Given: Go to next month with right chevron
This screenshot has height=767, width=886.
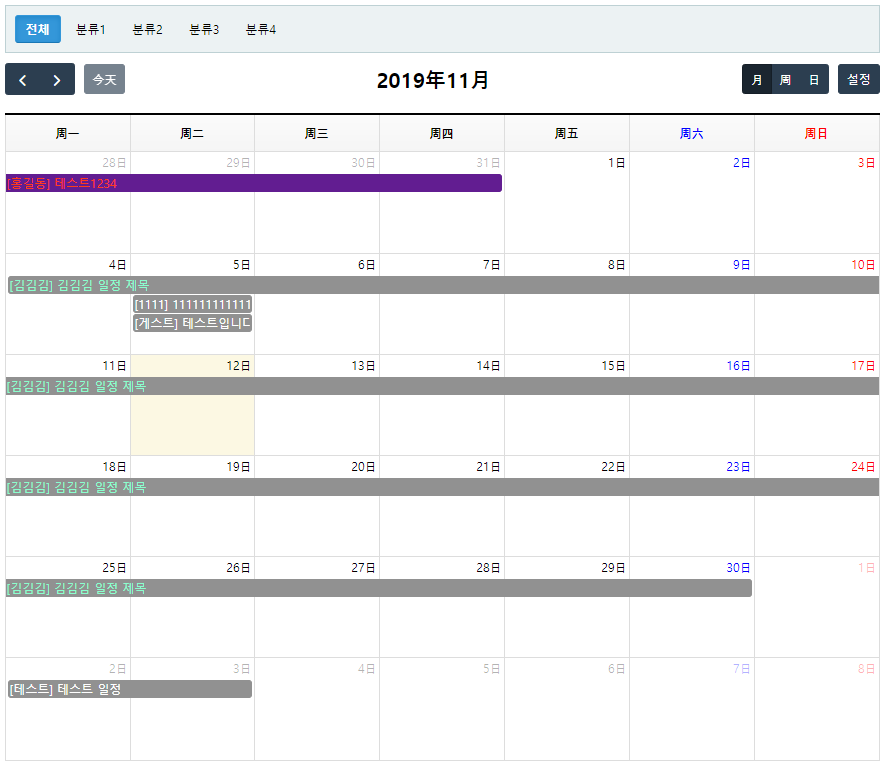Looking at the screenshot, I should coord(57,80).
